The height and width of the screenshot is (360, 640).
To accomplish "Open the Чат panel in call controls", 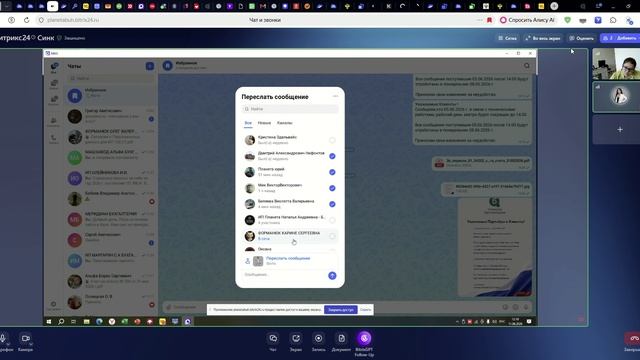I will [x=273, y=342].
